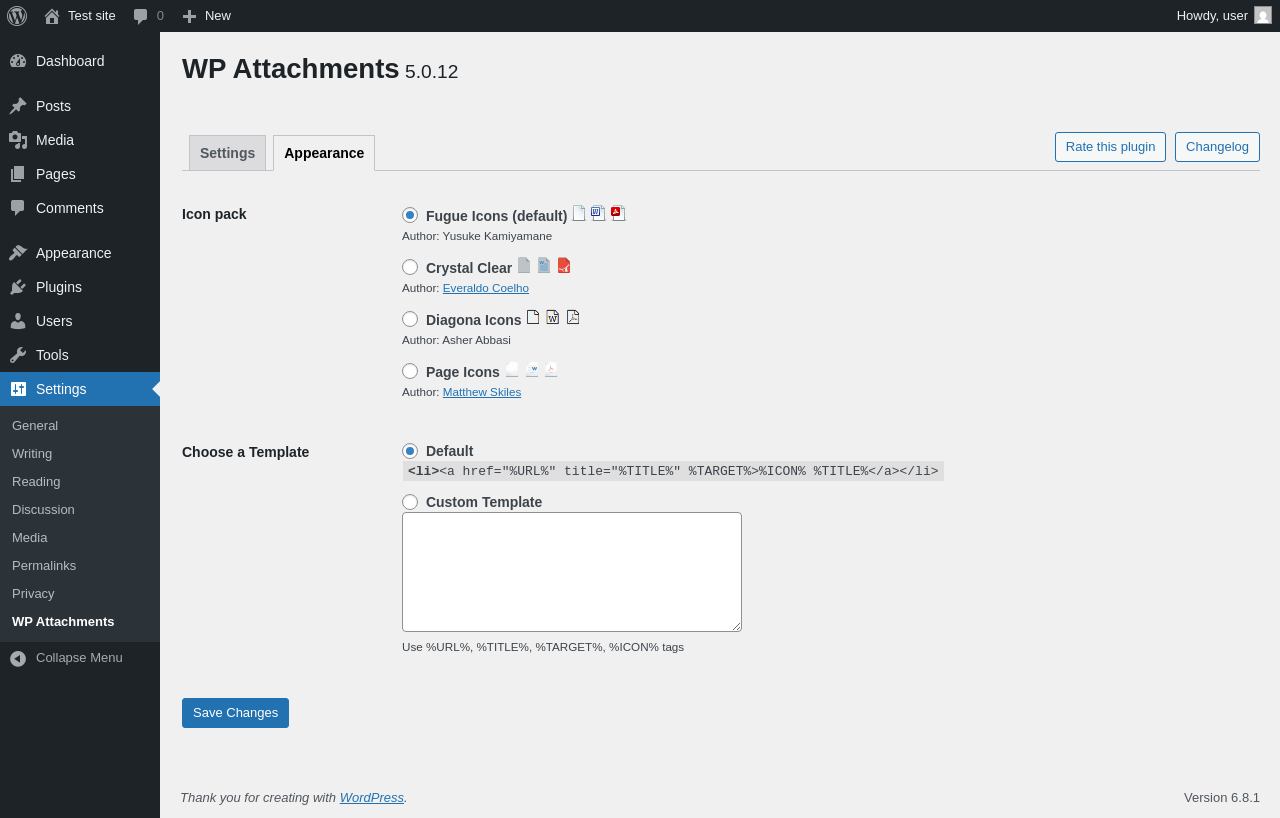Click the Tools wrench icon
The height and width of the screenshot is (818, 1280).
(x=18, y=355)
